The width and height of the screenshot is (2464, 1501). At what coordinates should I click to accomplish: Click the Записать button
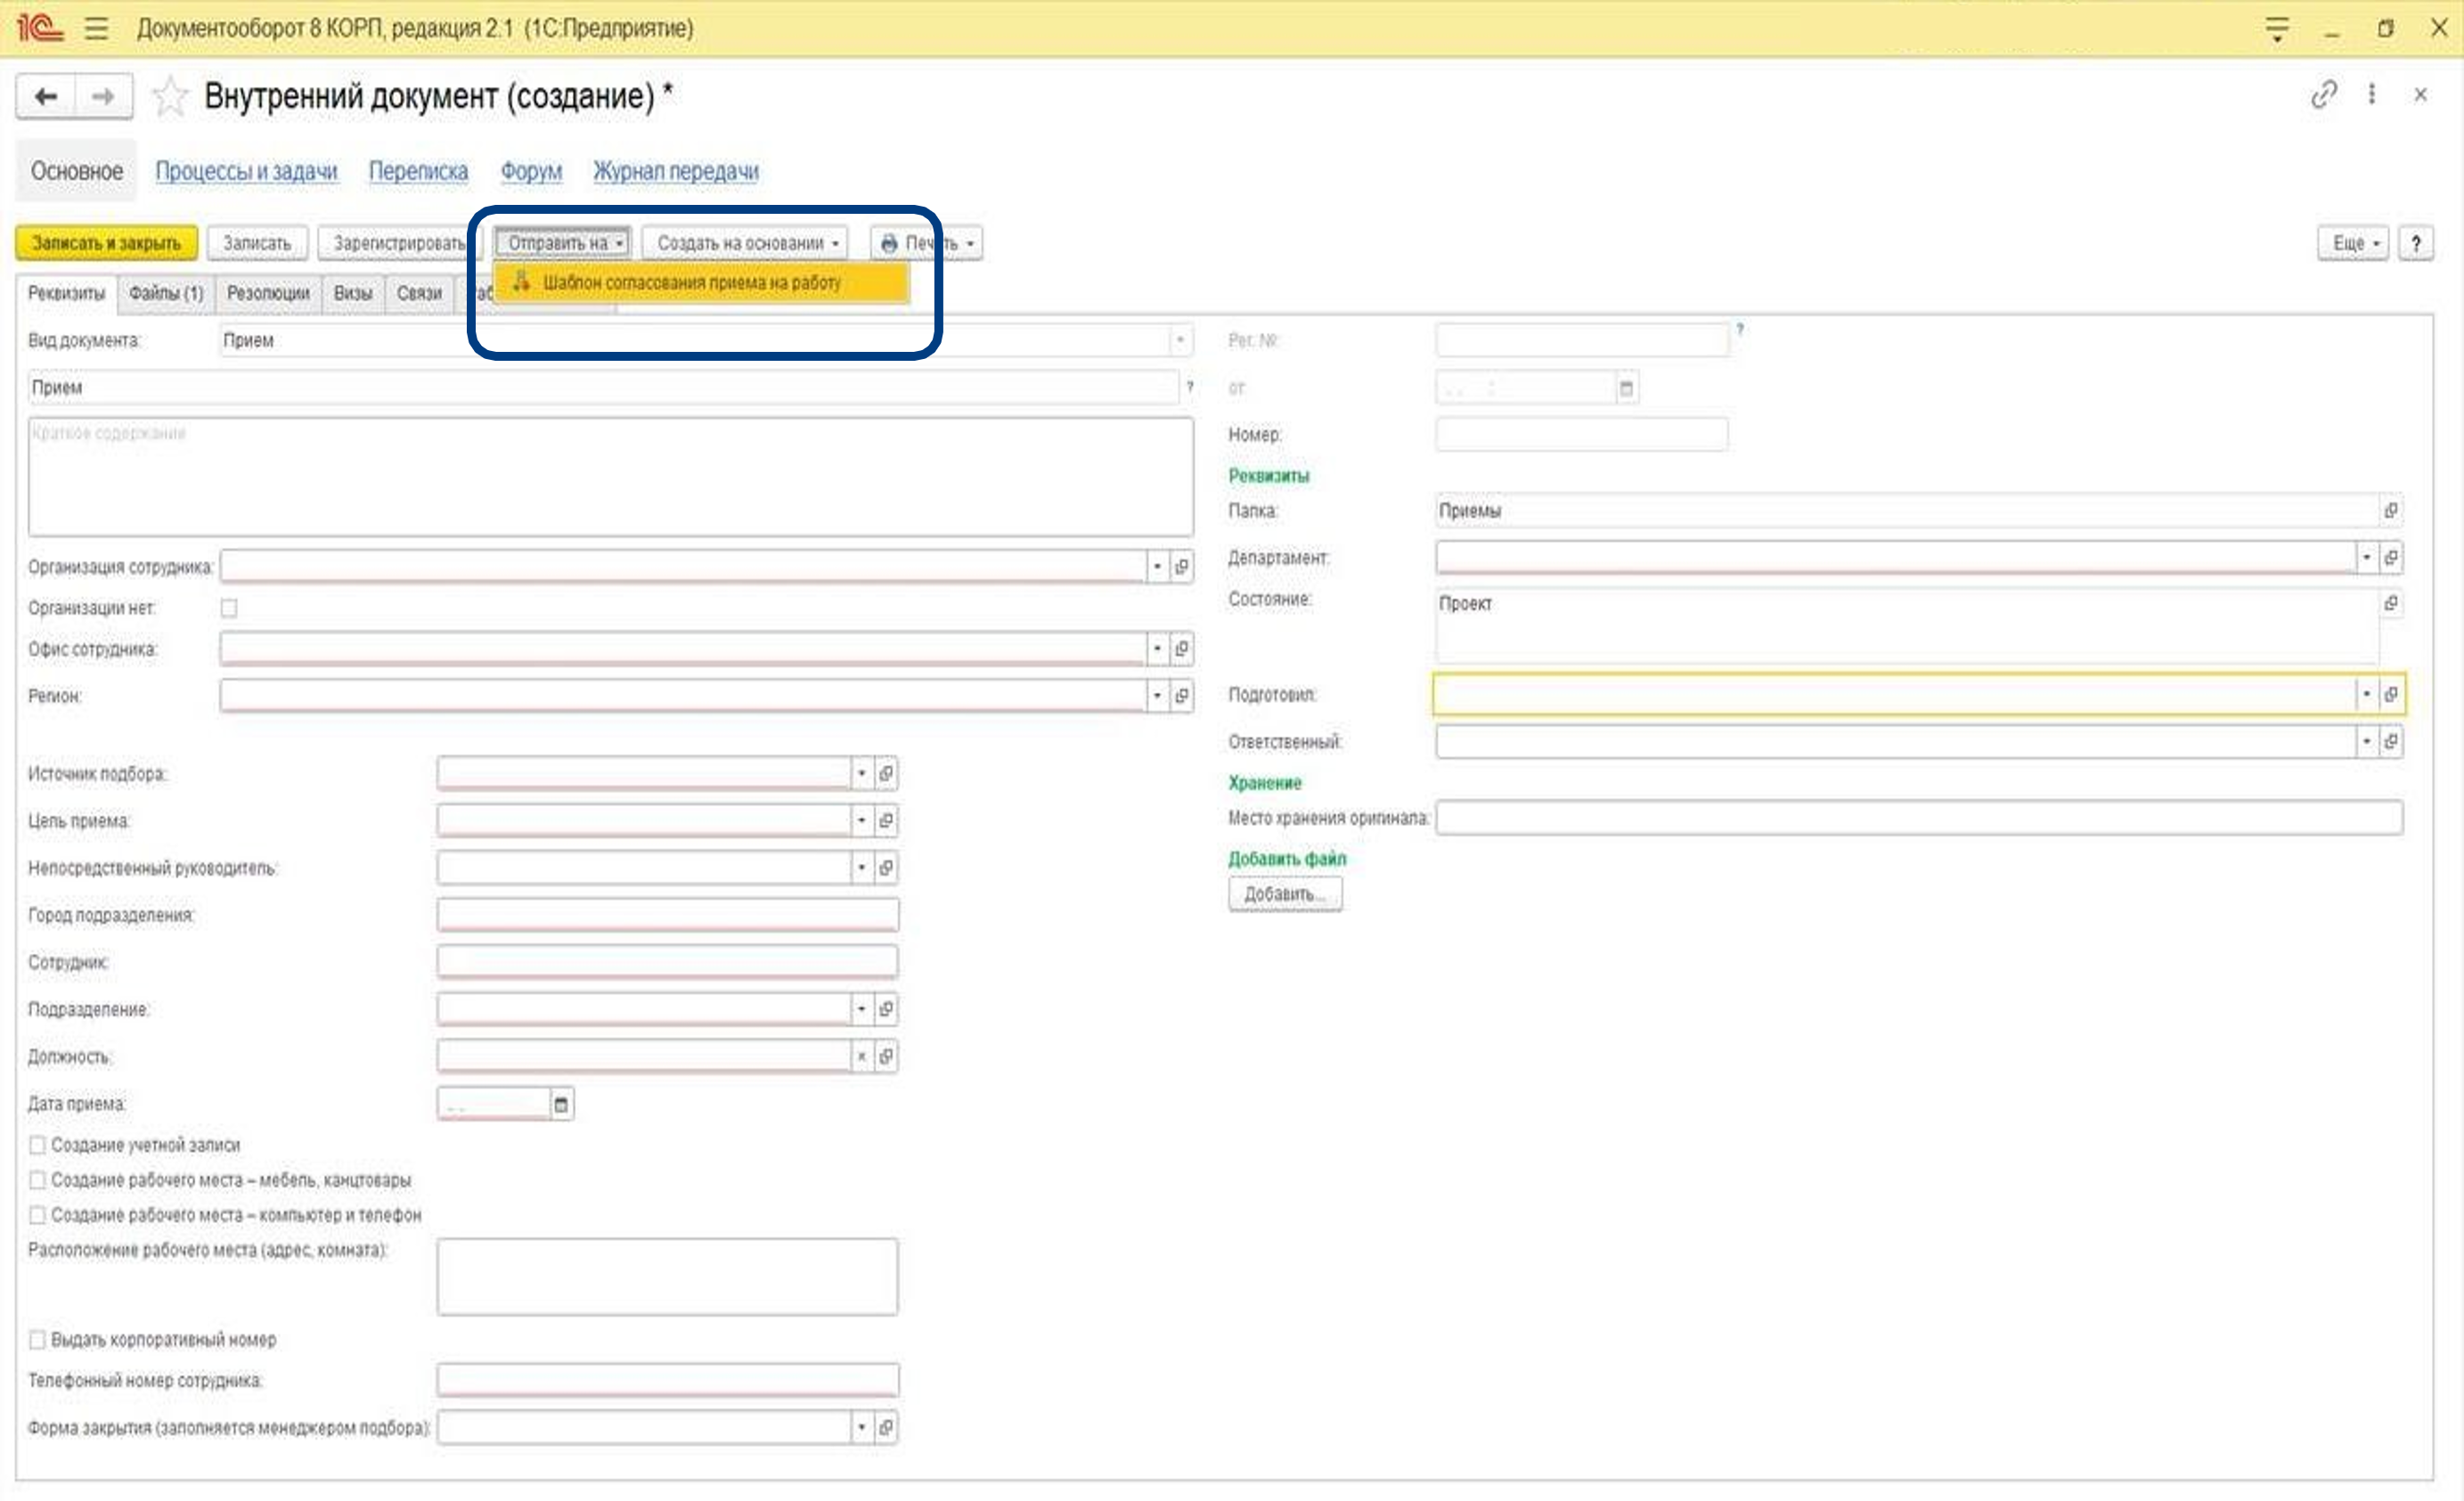(x=257, y=243)
